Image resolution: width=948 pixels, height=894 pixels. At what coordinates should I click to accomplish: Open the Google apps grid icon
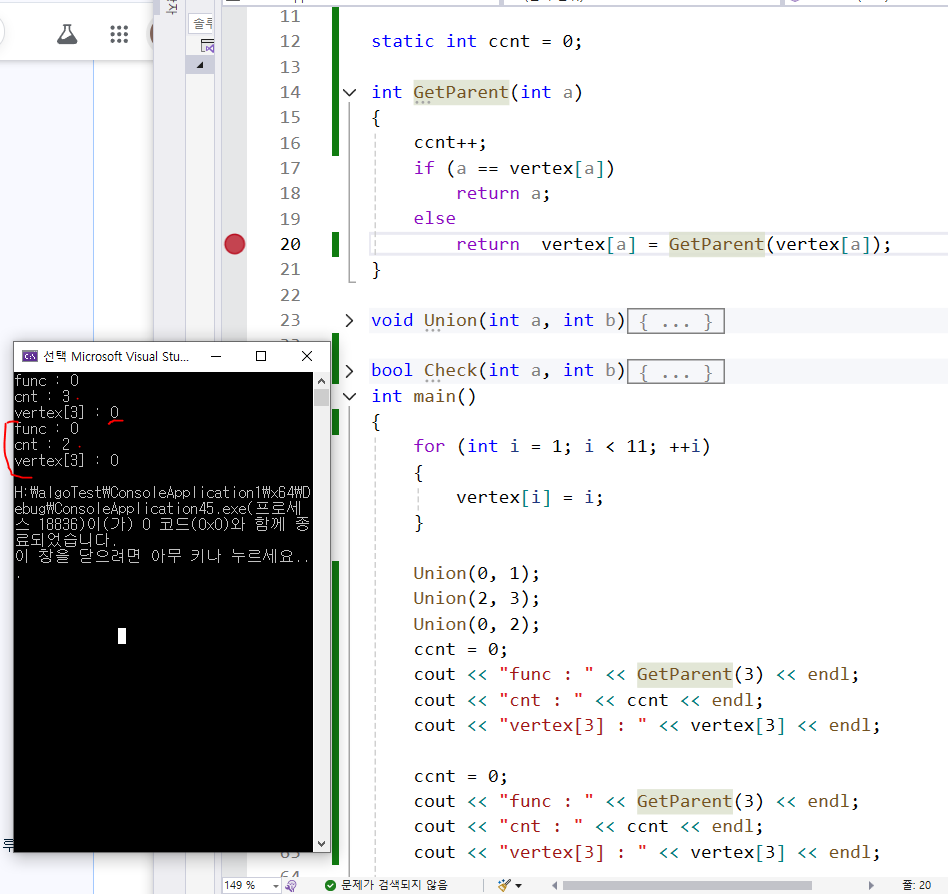(119, 34)
